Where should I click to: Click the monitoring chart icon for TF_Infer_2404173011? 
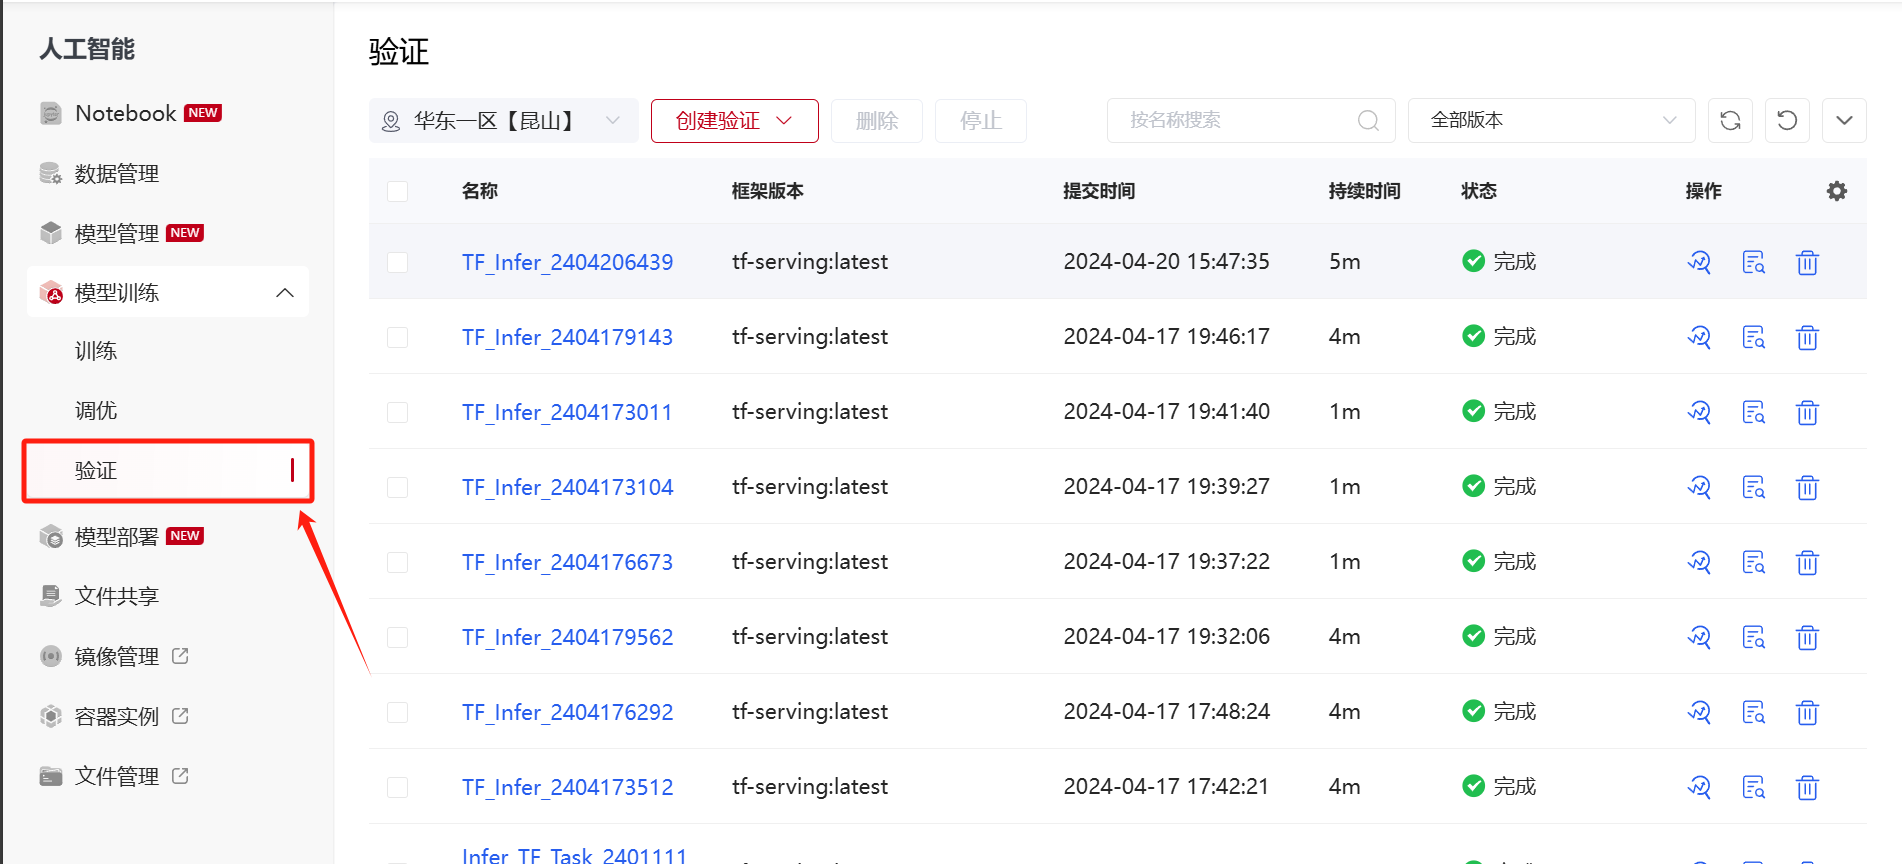pos(1699,412)
